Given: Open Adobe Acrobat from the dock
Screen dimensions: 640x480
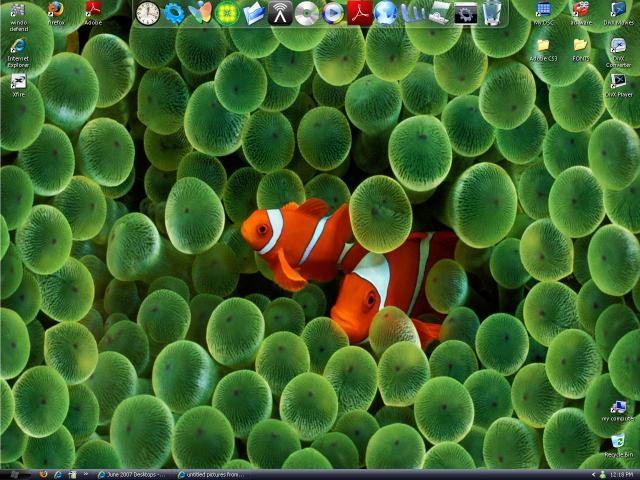Looking at the screenshot, I should point(360,13).
